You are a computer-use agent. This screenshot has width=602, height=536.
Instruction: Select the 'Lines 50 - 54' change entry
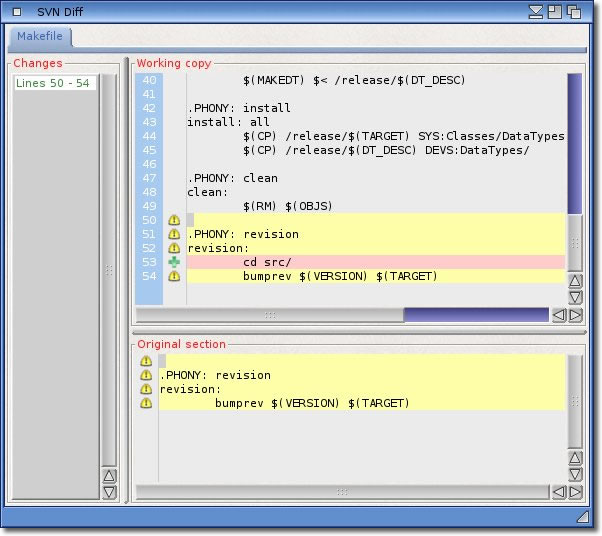coord(54,83)
